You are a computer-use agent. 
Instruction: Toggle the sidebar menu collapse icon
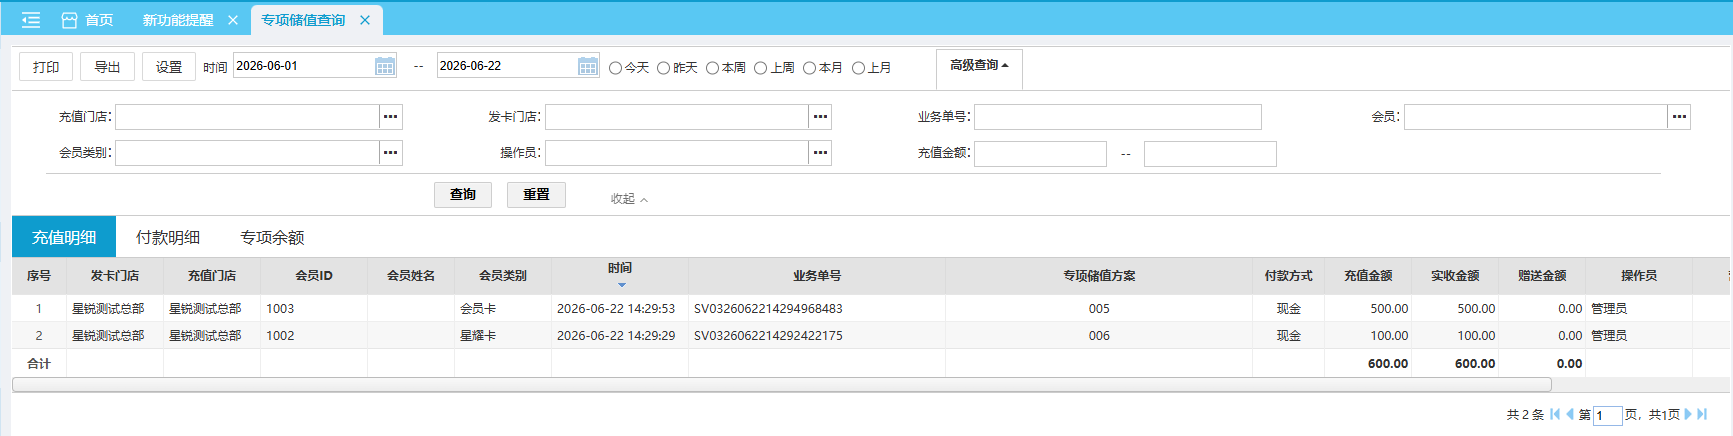point(31,20)
